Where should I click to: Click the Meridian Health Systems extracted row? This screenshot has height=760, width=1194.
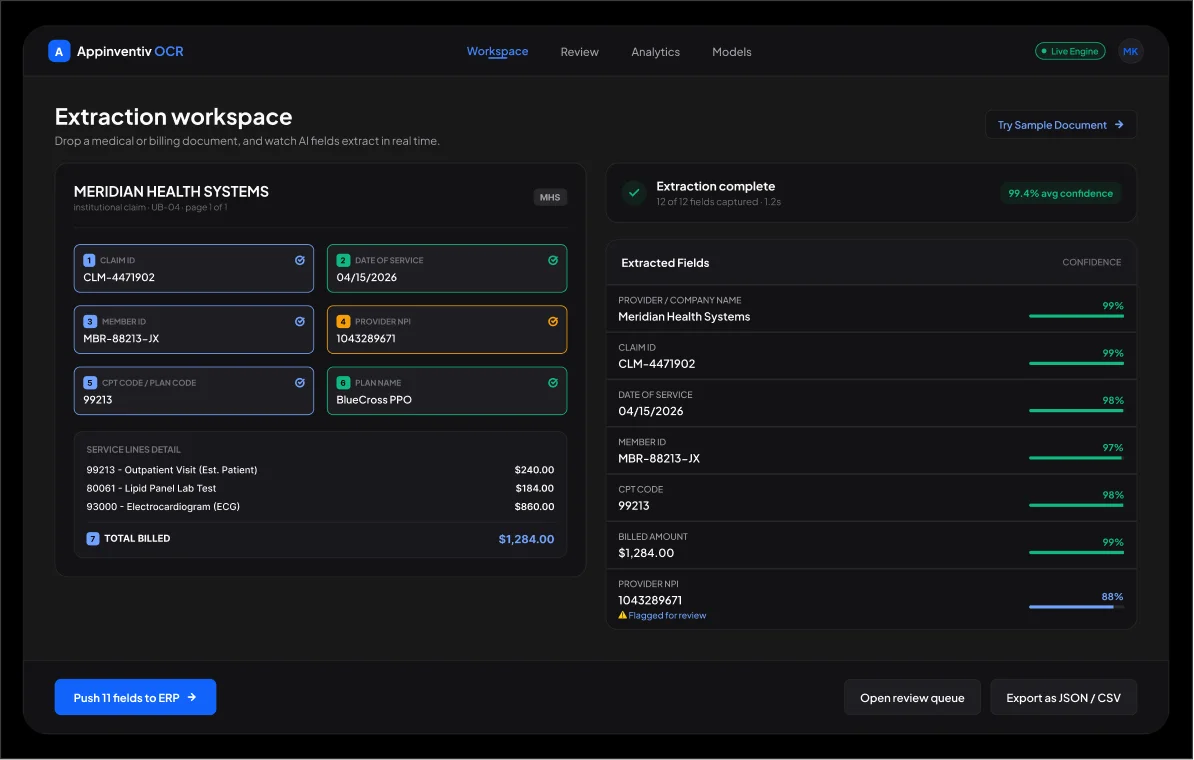point(871,308)
